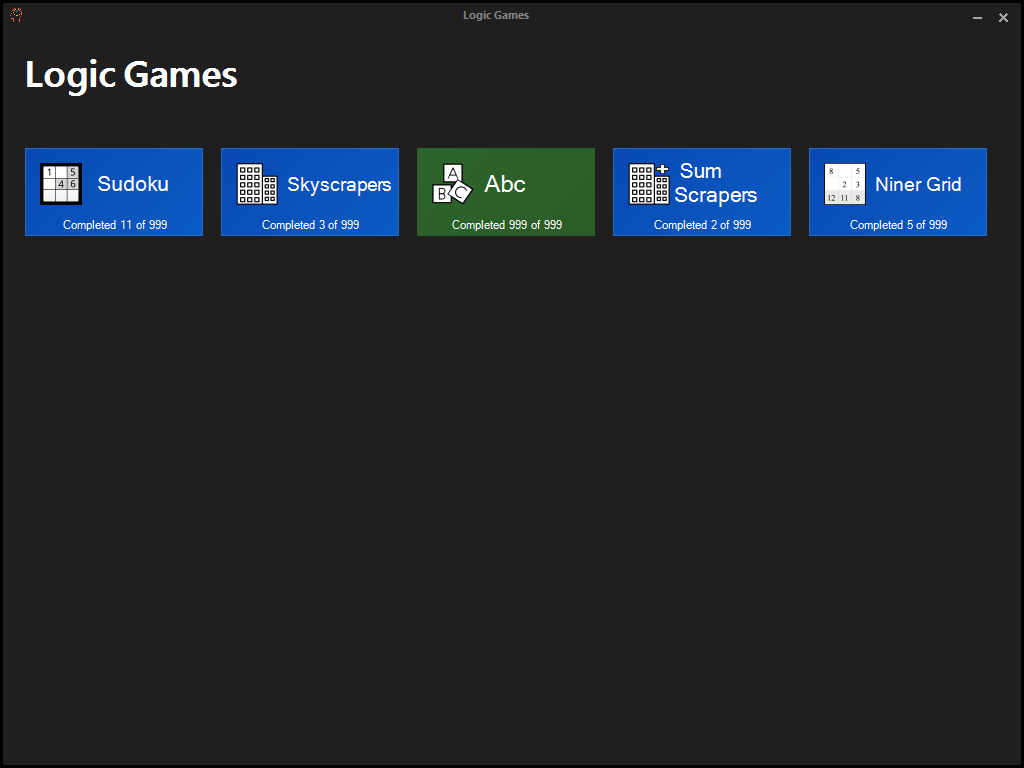Click "Completed 2 of 999" status text
1024x768 pixels.
pos(703,225)
